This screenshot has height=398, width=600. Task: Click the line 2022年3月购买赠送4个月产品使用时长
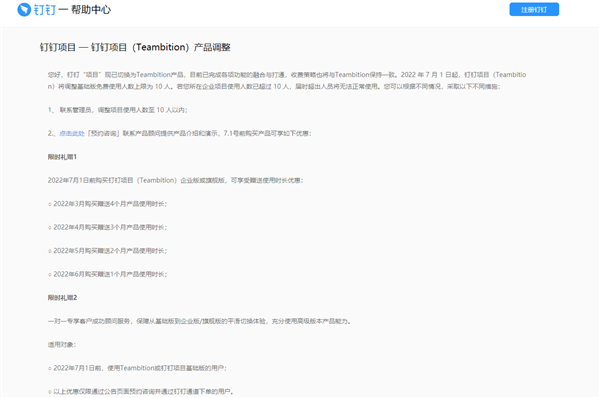(x=108, y=204)
